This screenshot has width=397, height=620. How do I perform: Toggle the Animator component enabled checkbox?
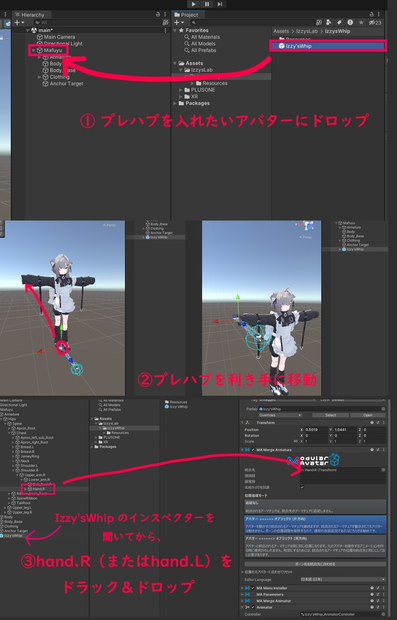tap(253, 607)
